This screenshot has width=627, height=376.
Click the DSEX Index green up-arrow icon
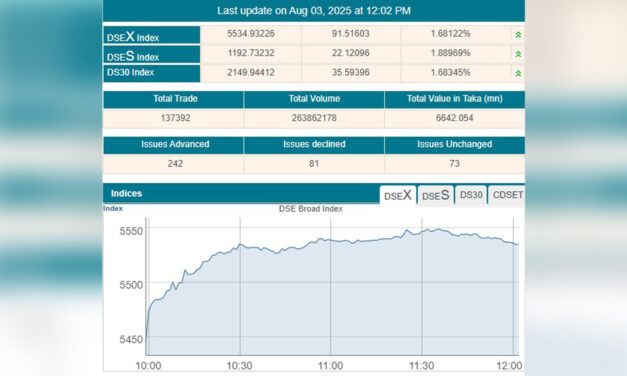pyautogui.click(x=518, y=35)
